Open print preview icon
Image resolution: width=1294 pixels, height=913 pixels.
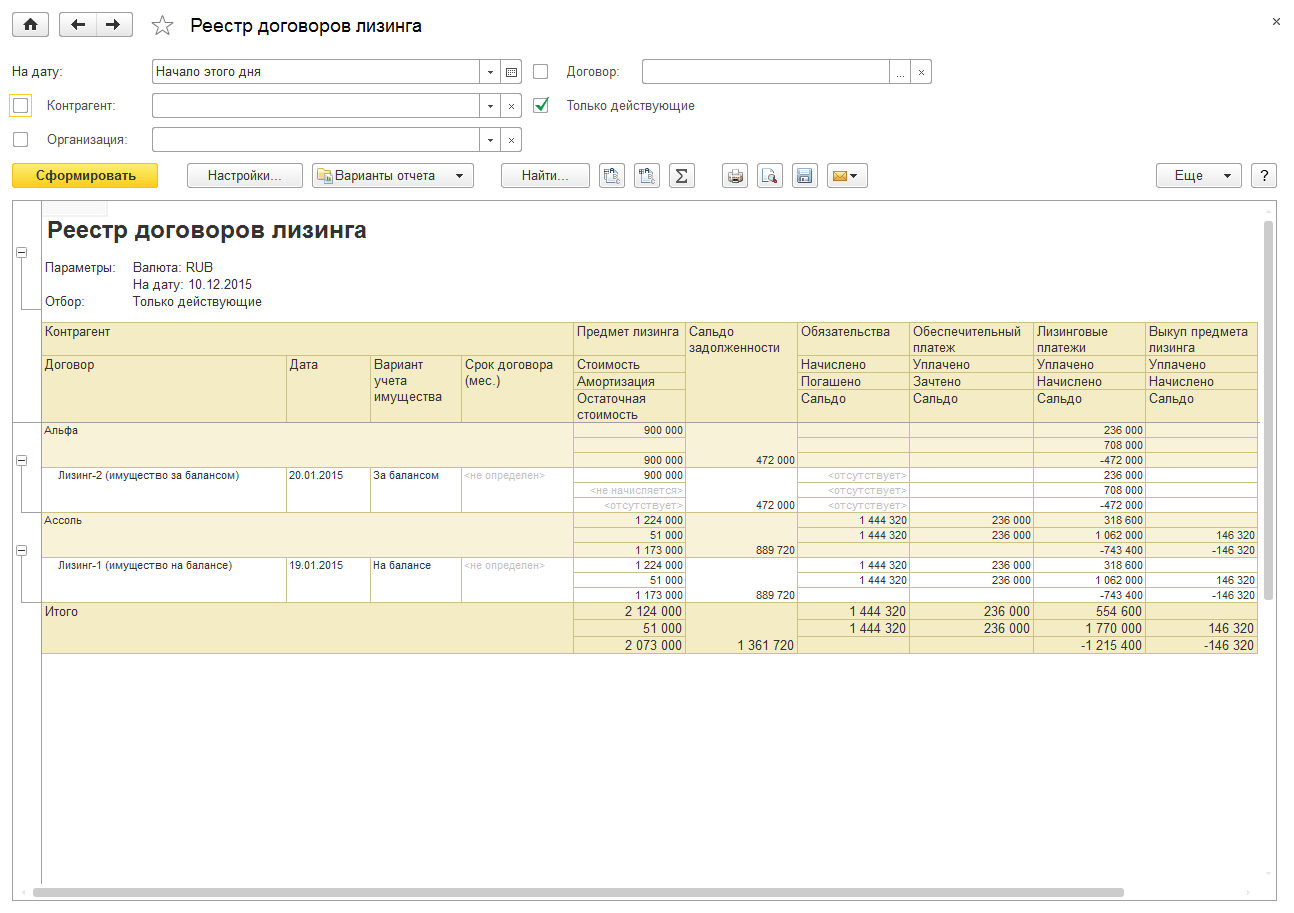769,176
